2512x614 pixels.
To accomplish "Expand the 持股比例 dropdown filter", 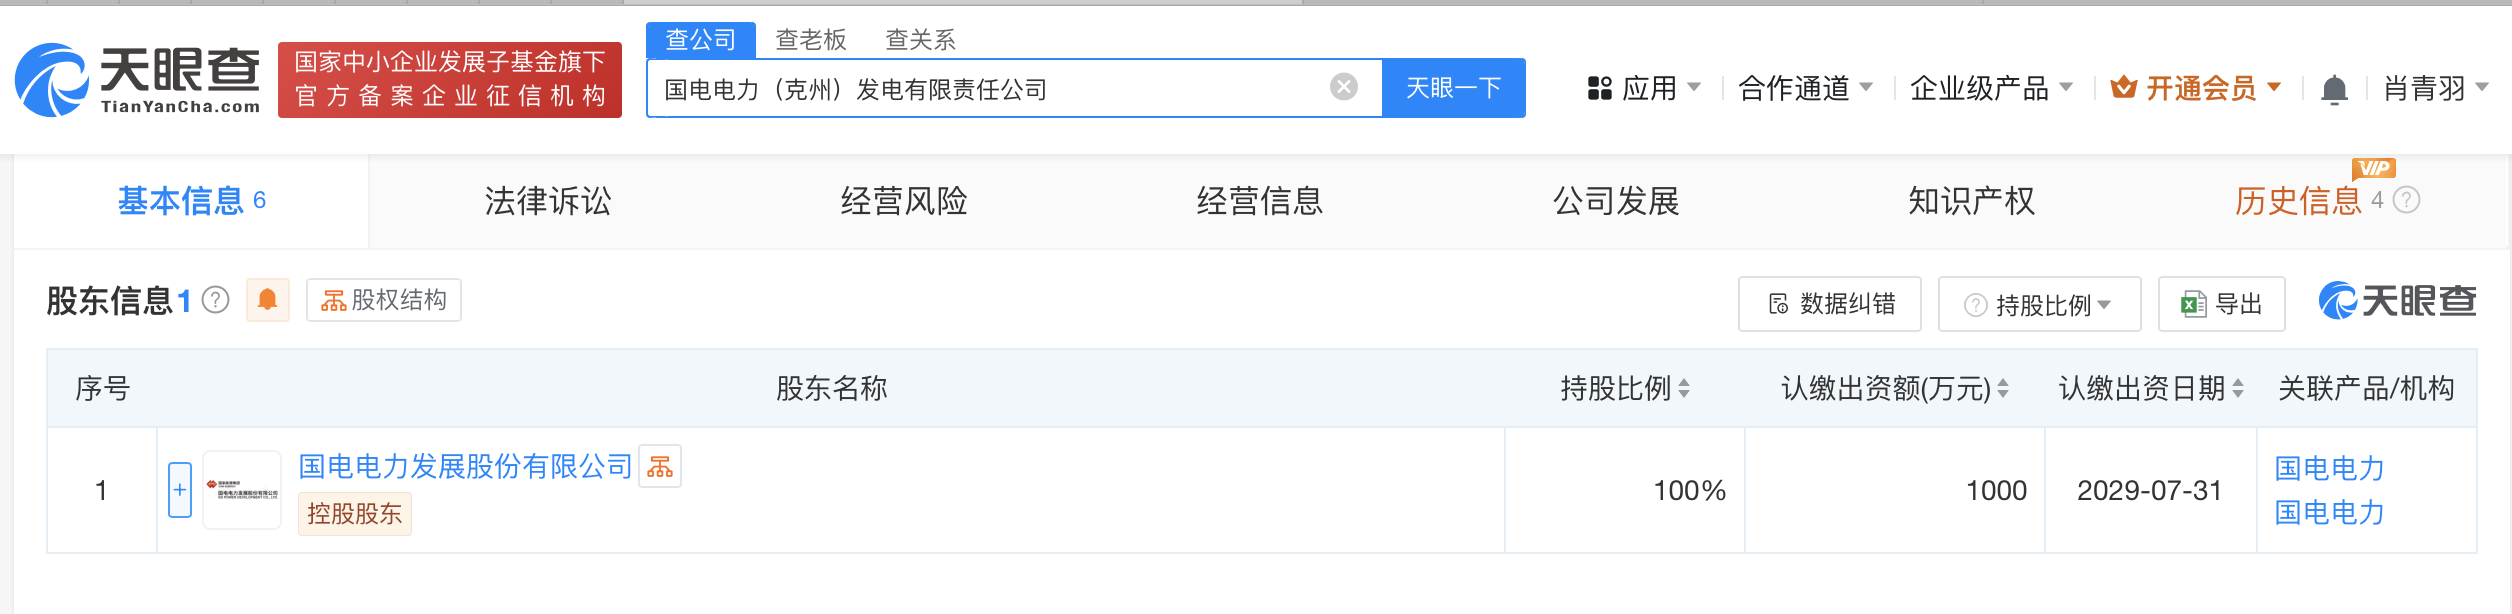I will pos(2038,304).
